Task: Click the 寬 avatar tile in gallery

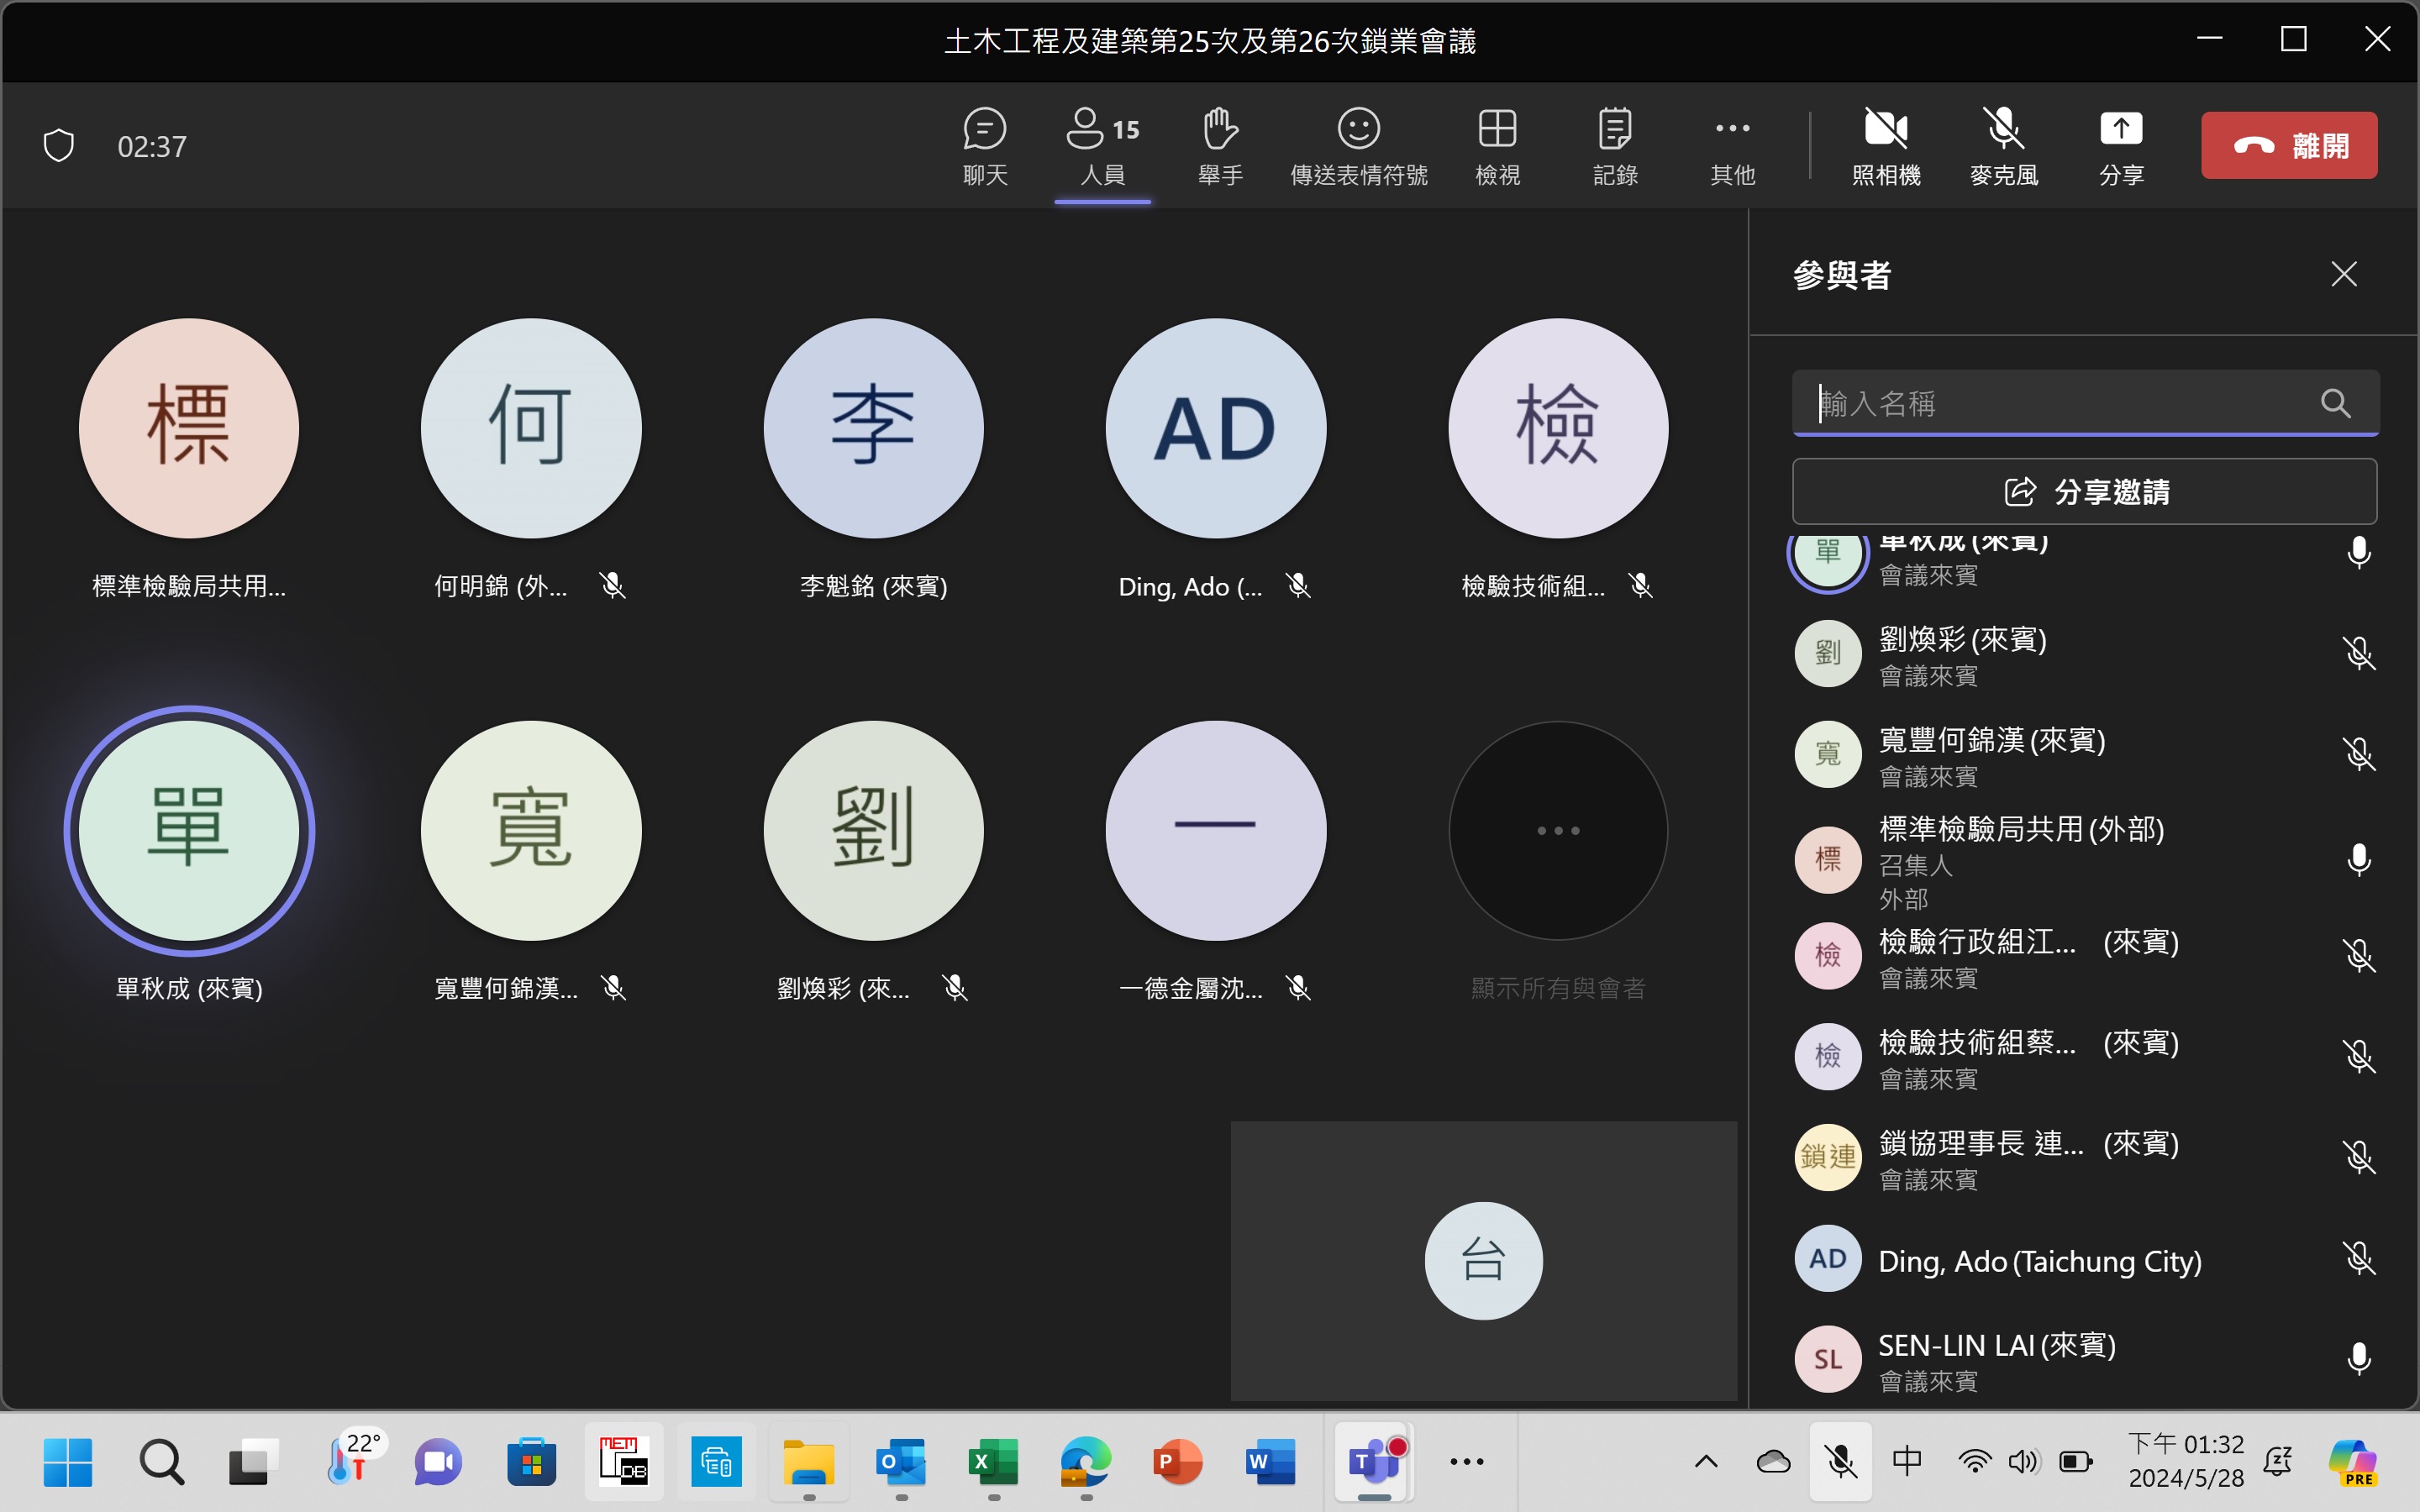Action: [x=531, y=830]
